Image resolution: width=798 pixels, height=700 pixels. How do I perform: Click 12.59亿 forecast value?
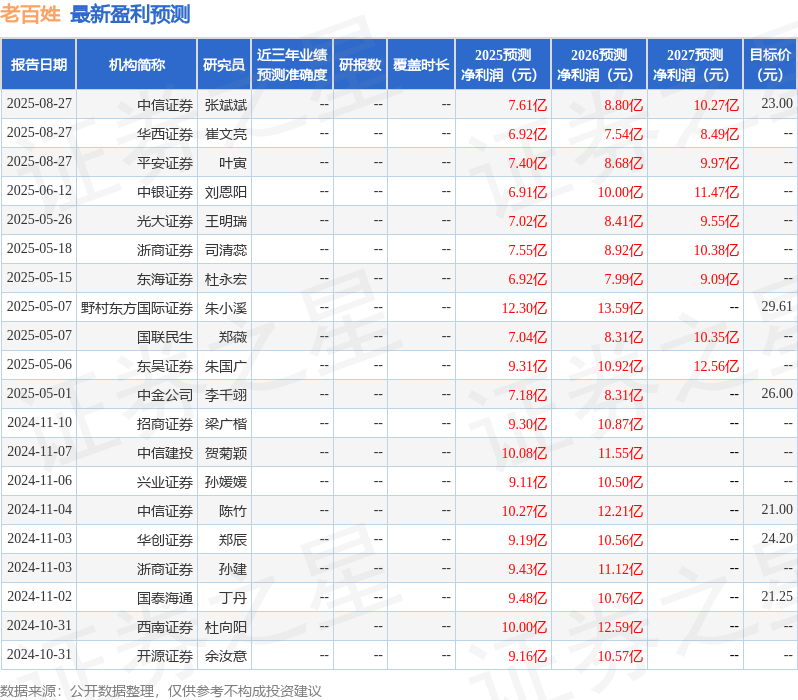620,627
